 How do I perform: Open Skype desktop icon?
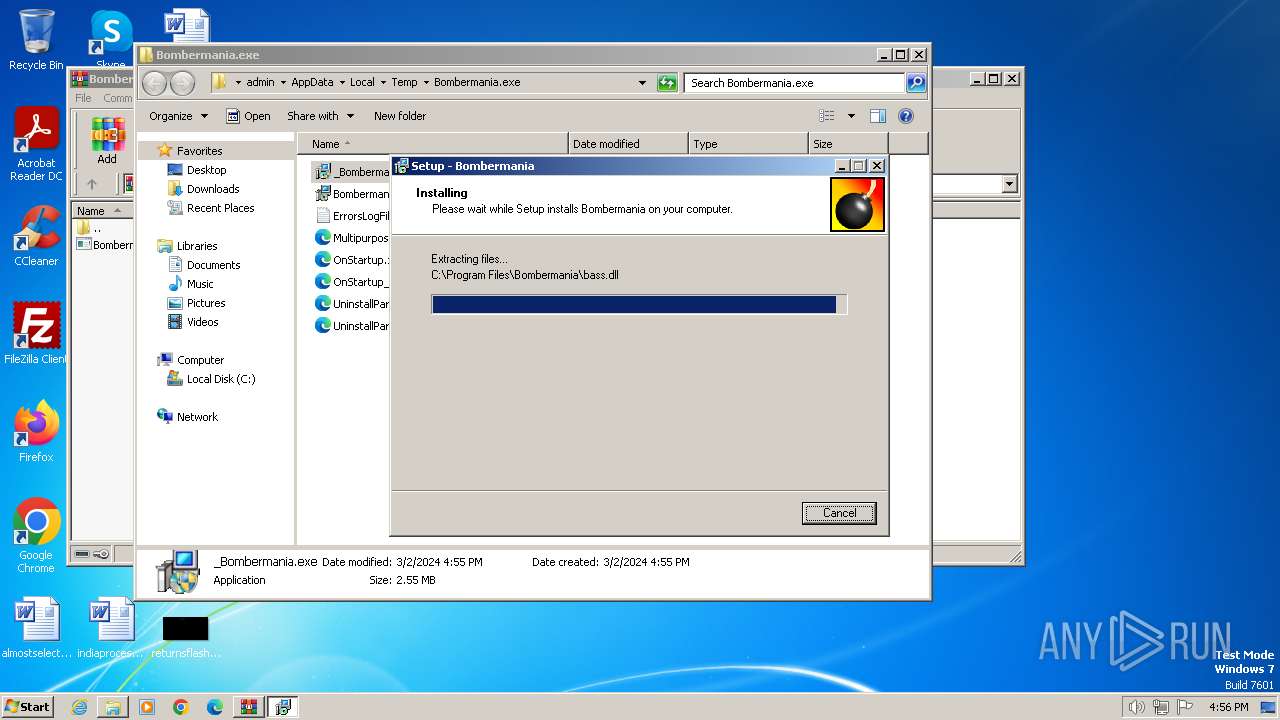[111, 40]
